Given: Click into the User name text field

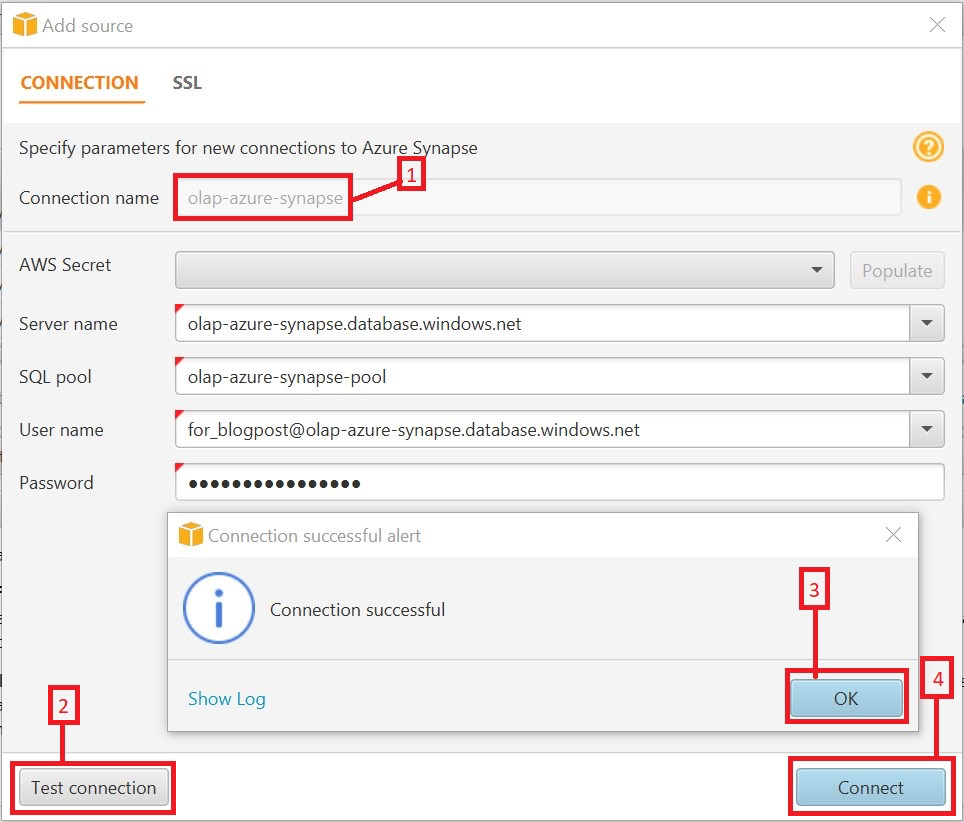Looking at the screenshot, I should pos(542,429).
